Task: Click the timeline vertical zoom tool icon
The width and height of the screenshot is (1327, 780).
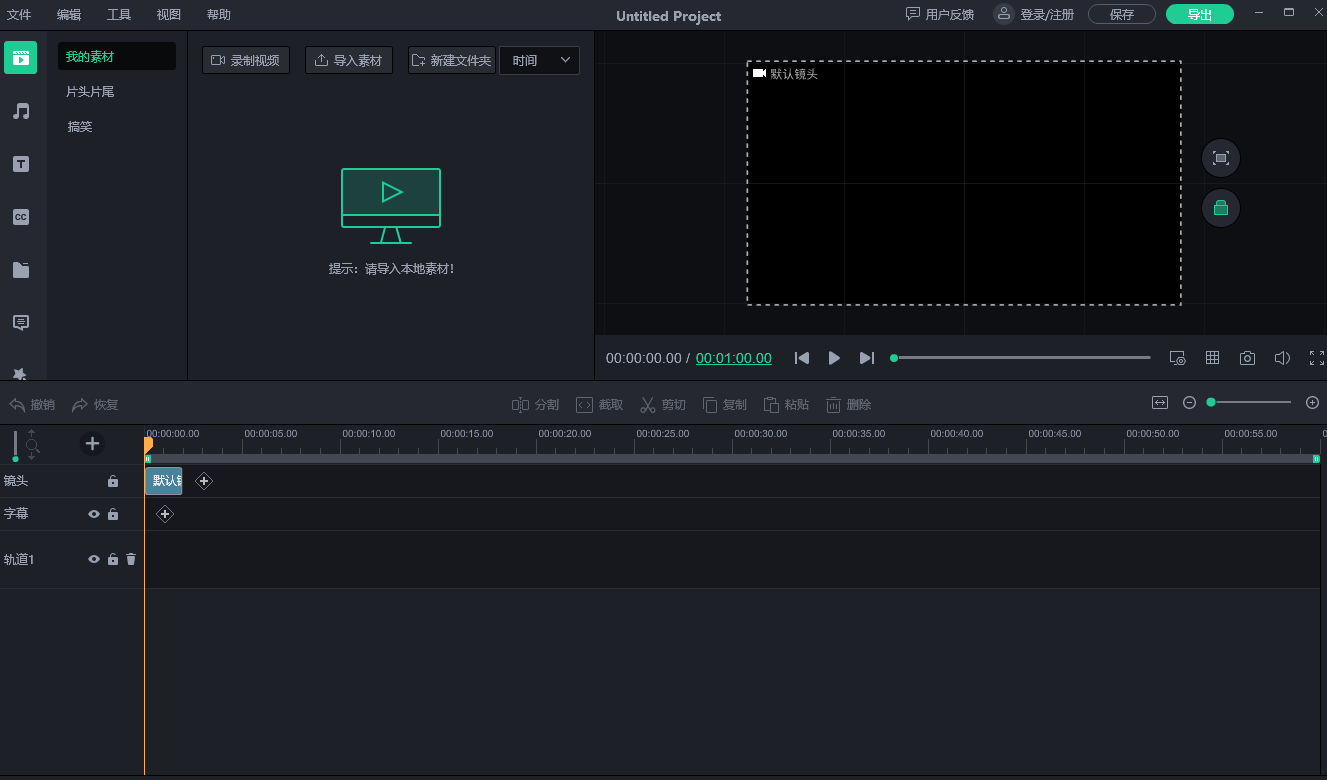Action: 32,445
